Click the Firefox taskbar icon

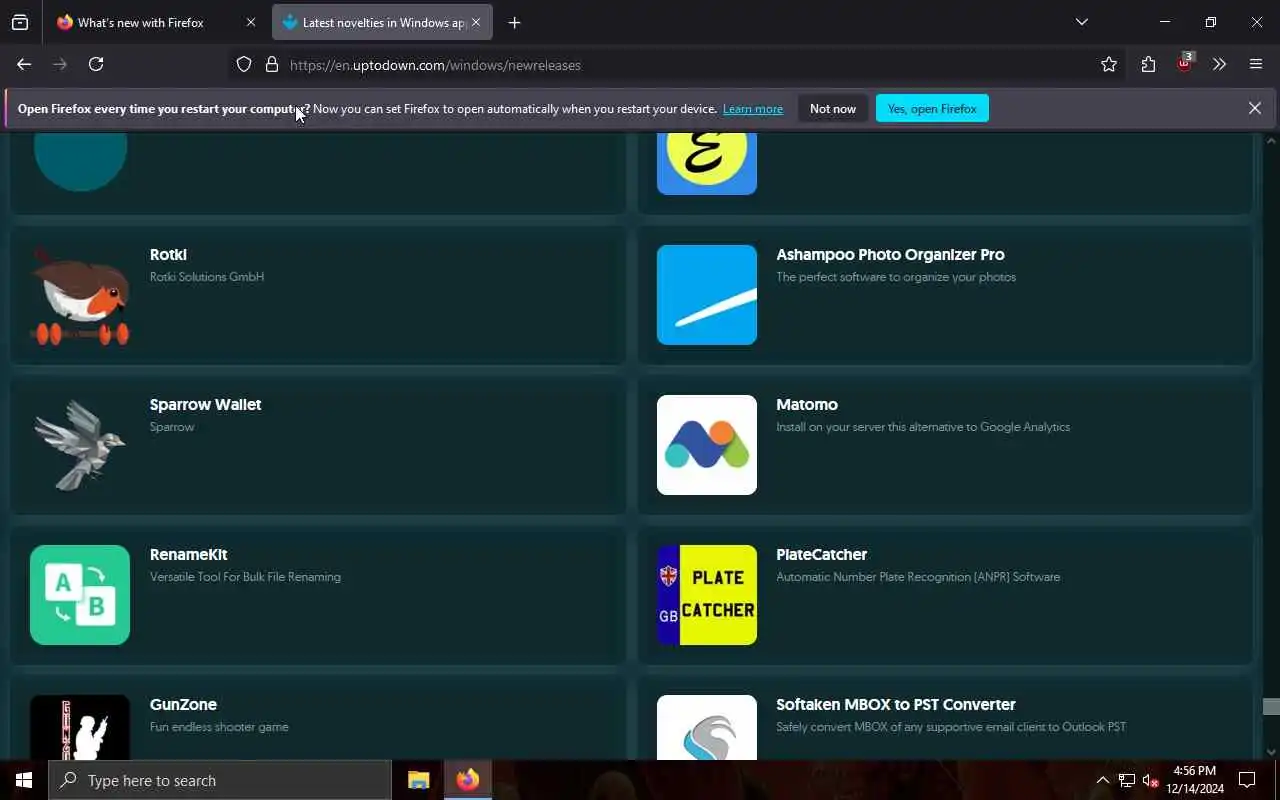[x=468, y=780]
